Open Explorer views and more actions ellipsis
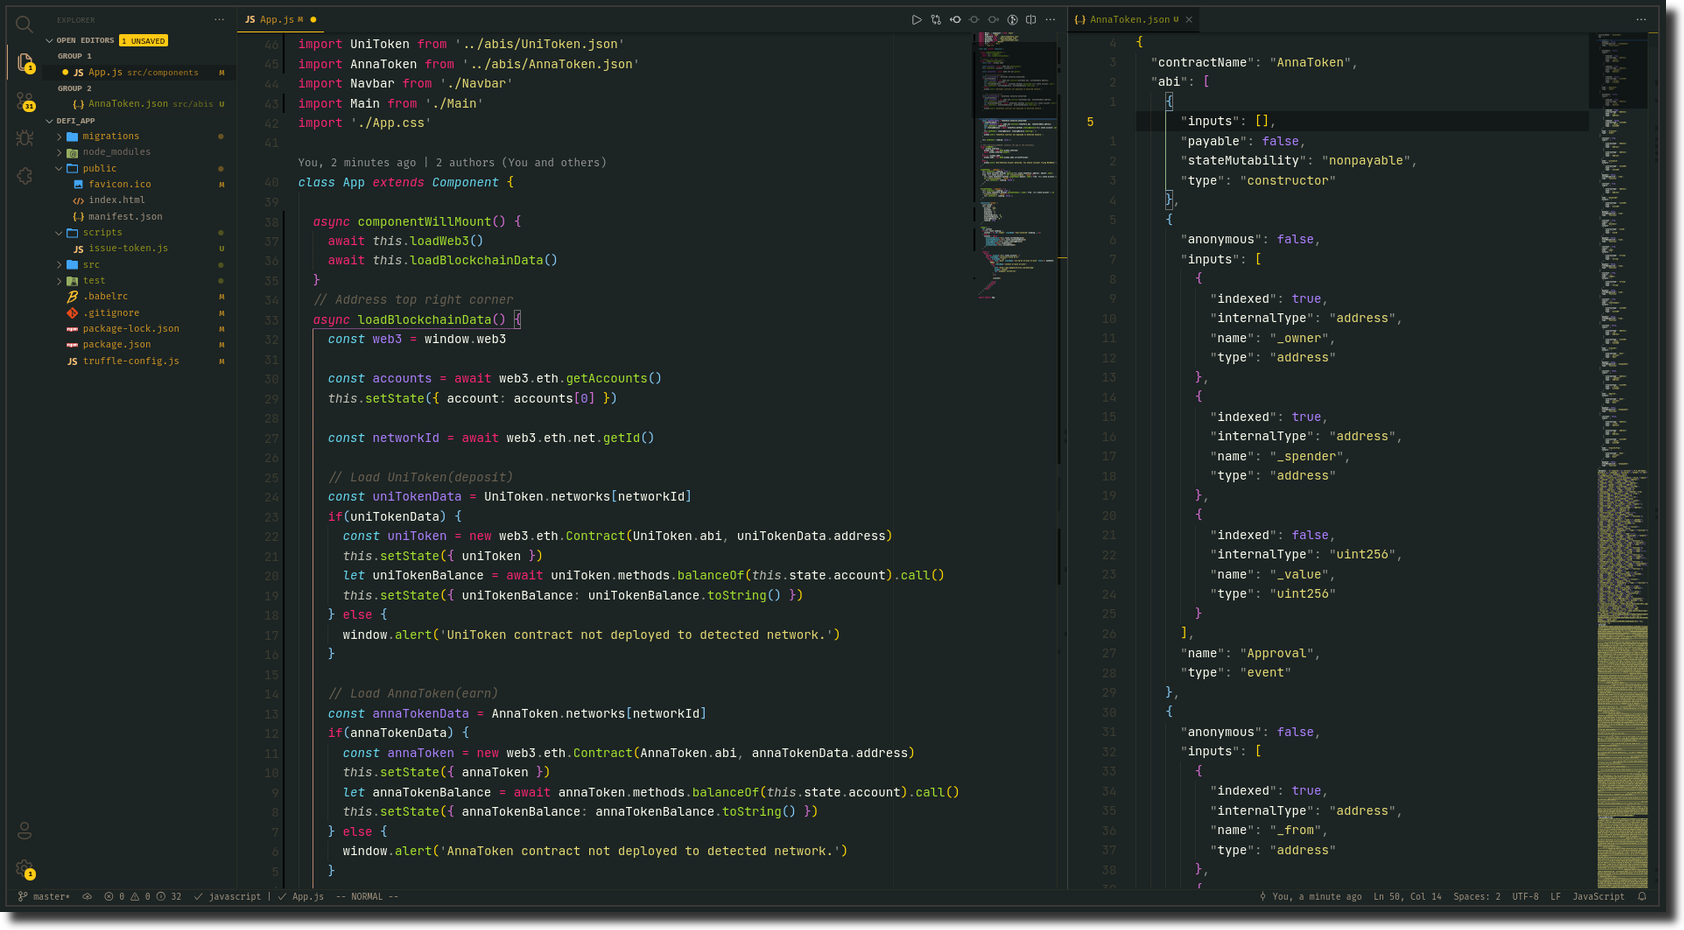The width and height of the screenshot is (1684, 930). tap(219, 20)
